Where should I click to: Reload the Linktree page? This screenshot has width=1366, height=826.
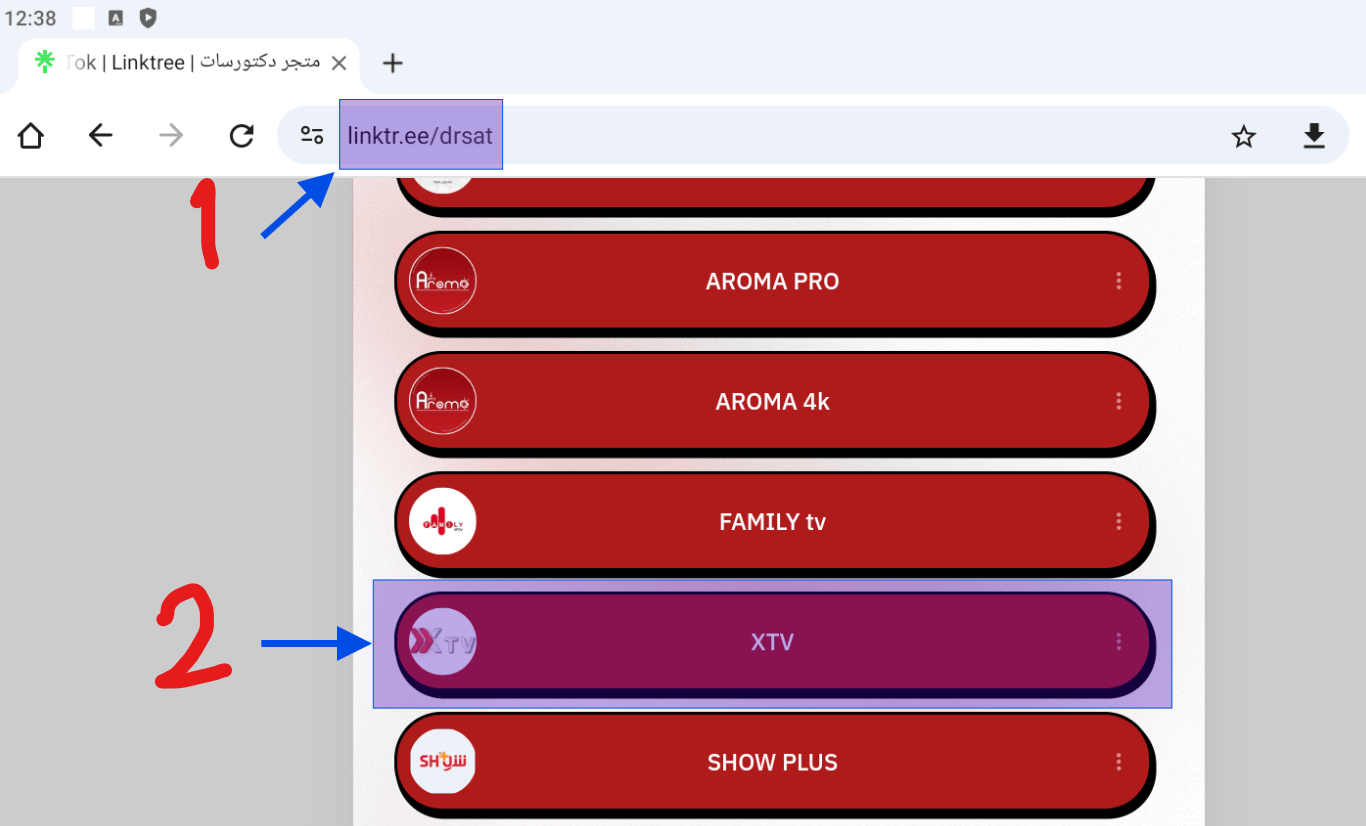(241, 136)
